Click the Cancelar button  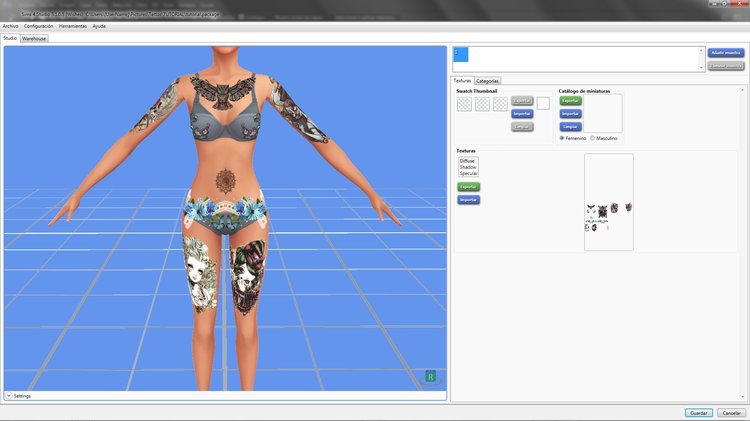click(x=731, y=413)
